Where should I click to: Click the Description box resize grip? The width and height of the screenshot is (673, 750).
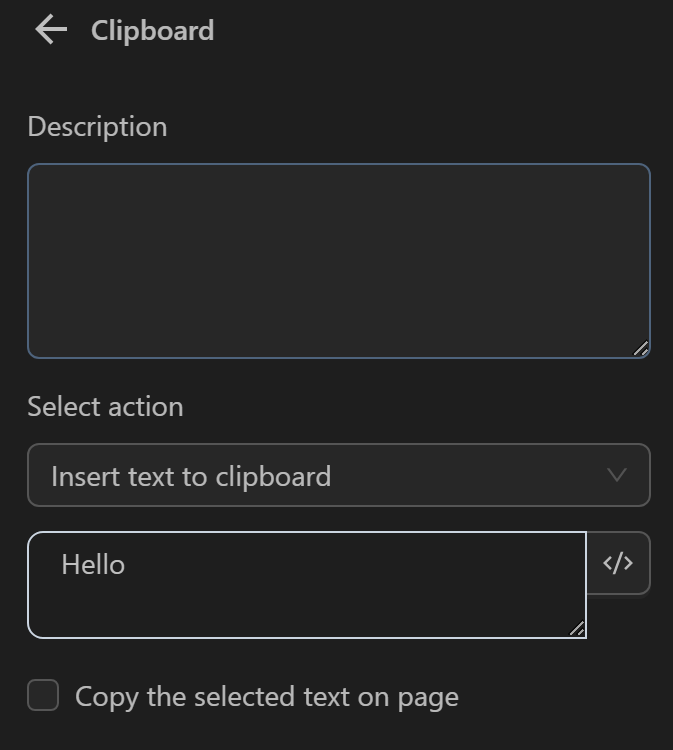pos(641,348)
